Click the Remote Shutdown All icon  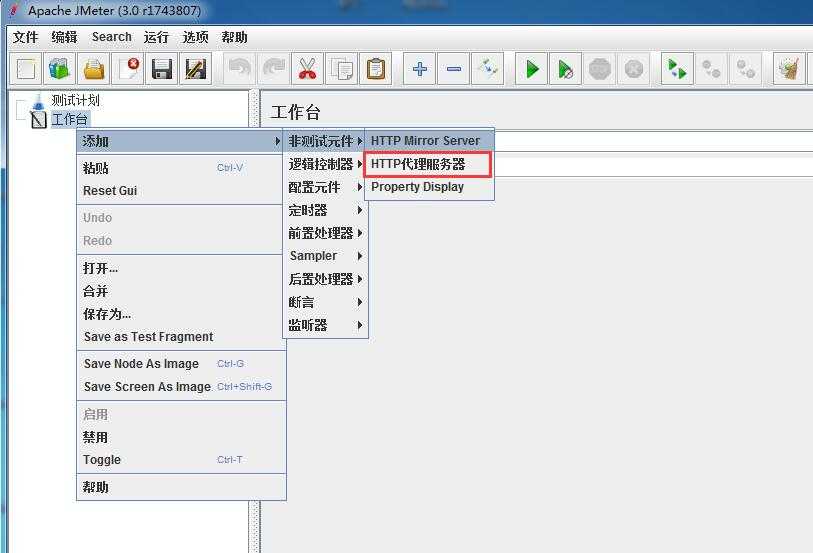click(745, 68)
